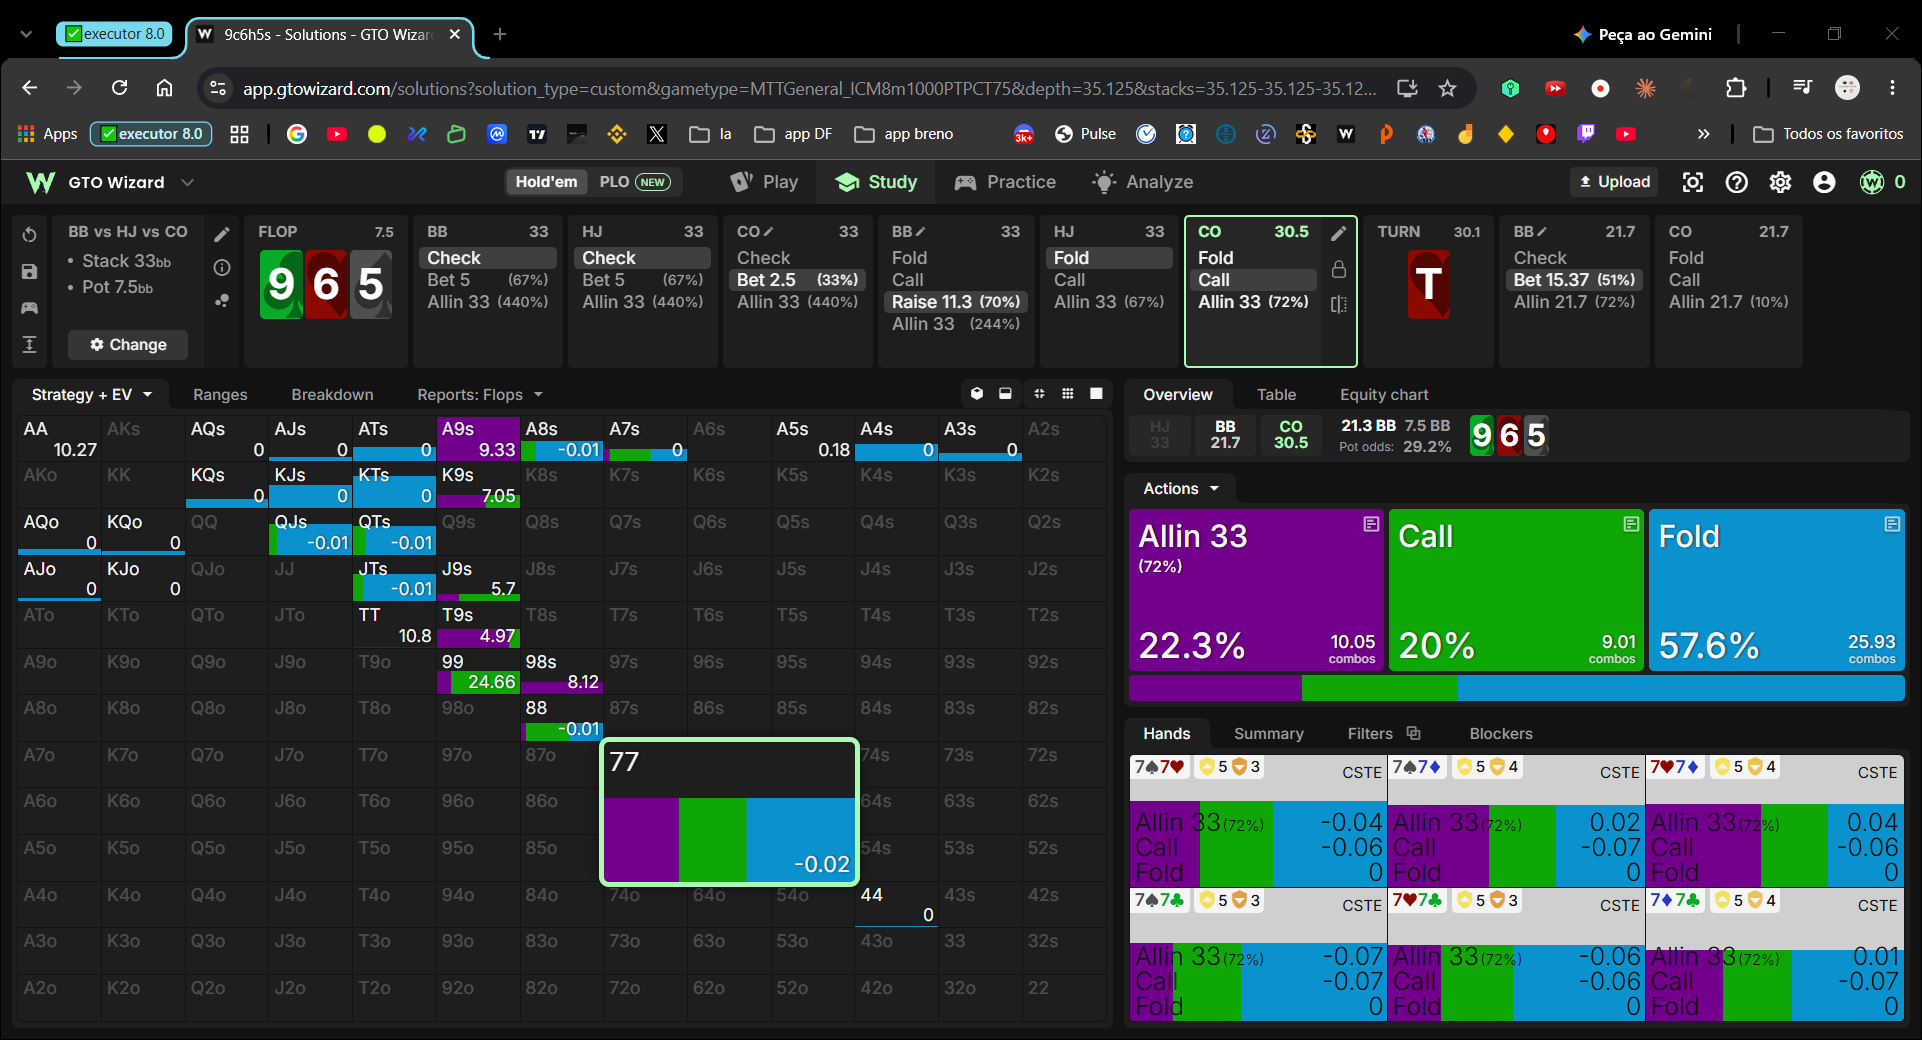Edit the selected CO action with pencil icon
This screenshot has height=1040, width=1922.
point(1339,234)
